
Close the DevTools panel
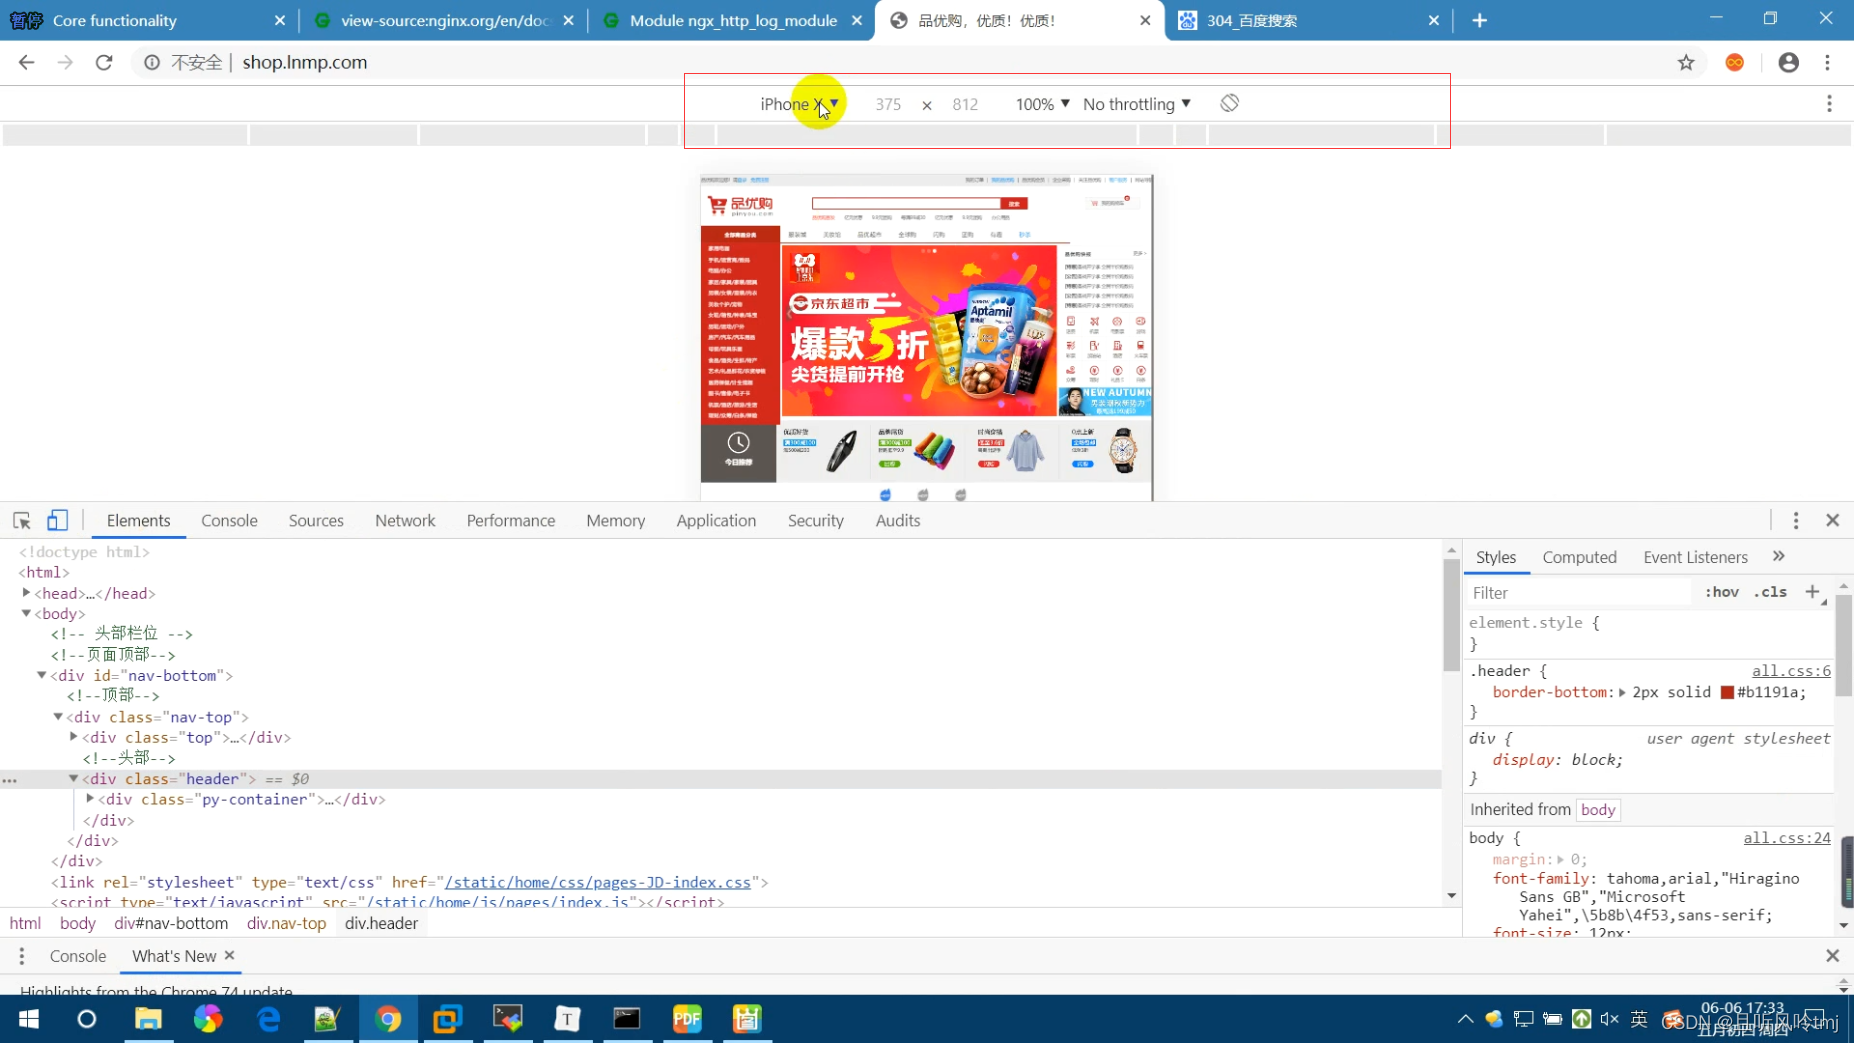click(x=1832, y=520)
